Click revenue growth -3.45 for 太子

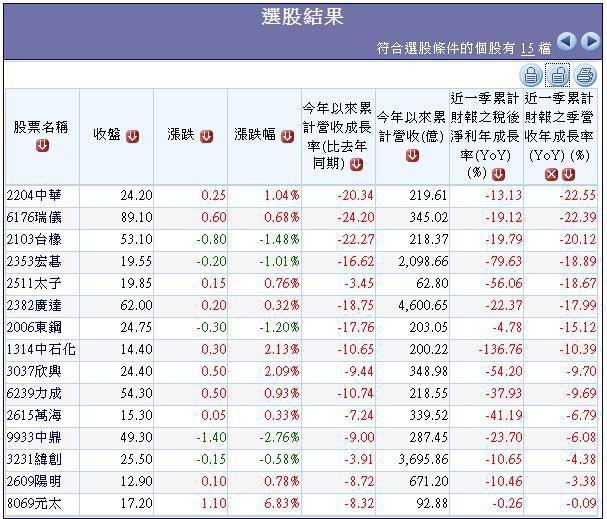tap(359, 283)
